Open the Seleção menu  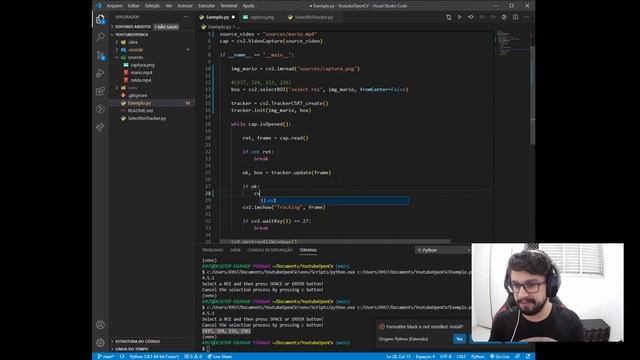[152, 6]
